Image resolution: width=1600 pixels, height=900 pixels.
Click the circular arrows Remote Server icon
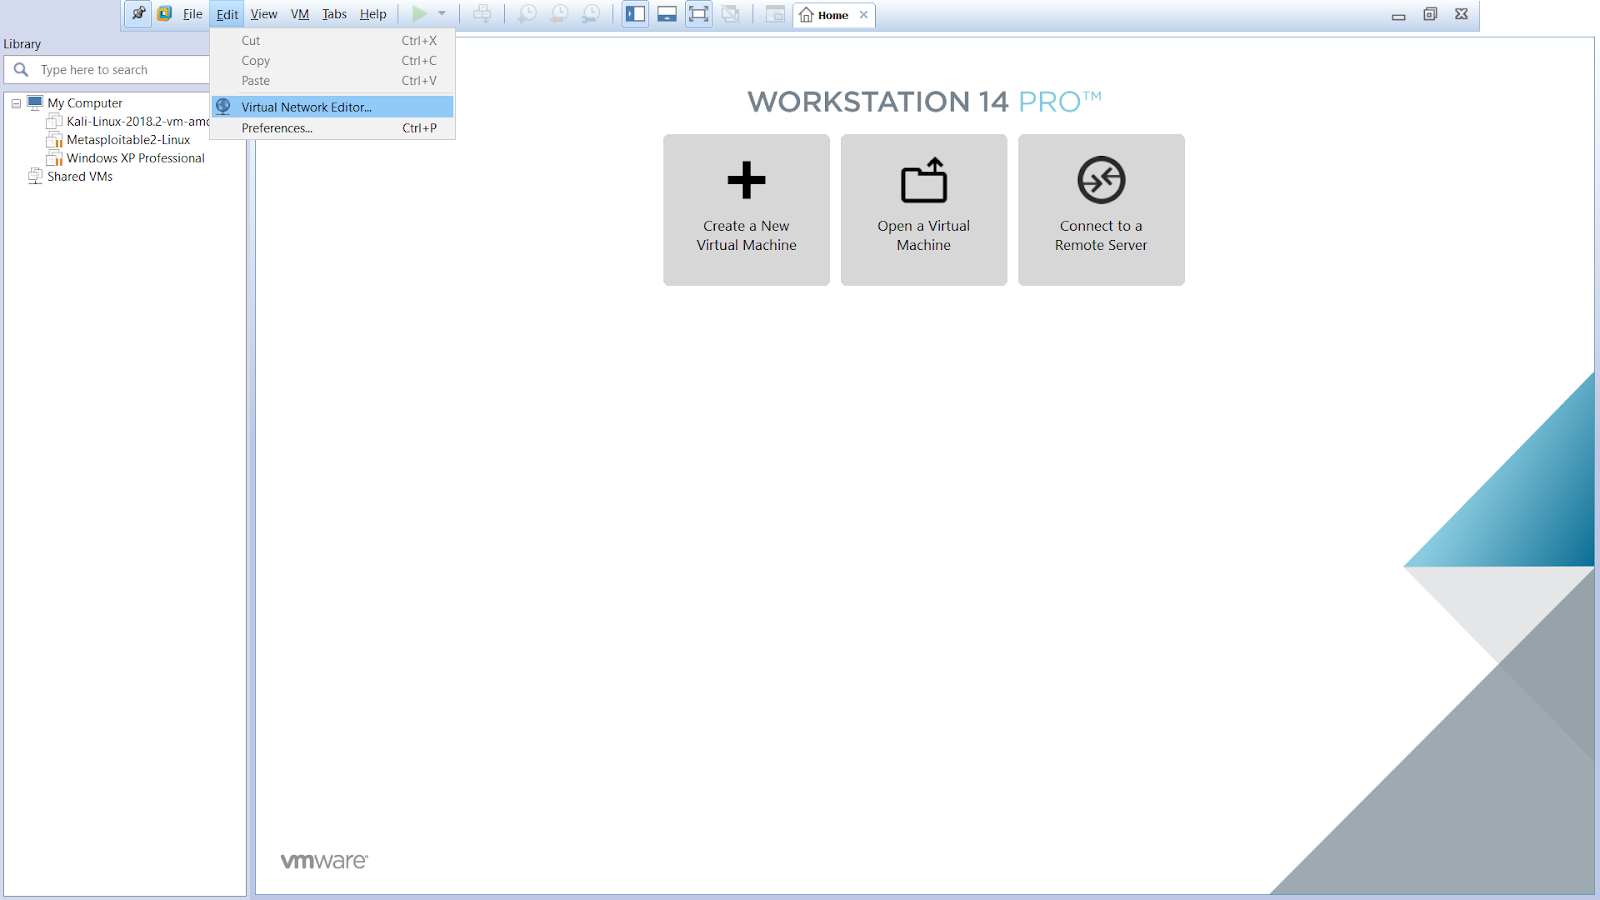[1101, 180]
